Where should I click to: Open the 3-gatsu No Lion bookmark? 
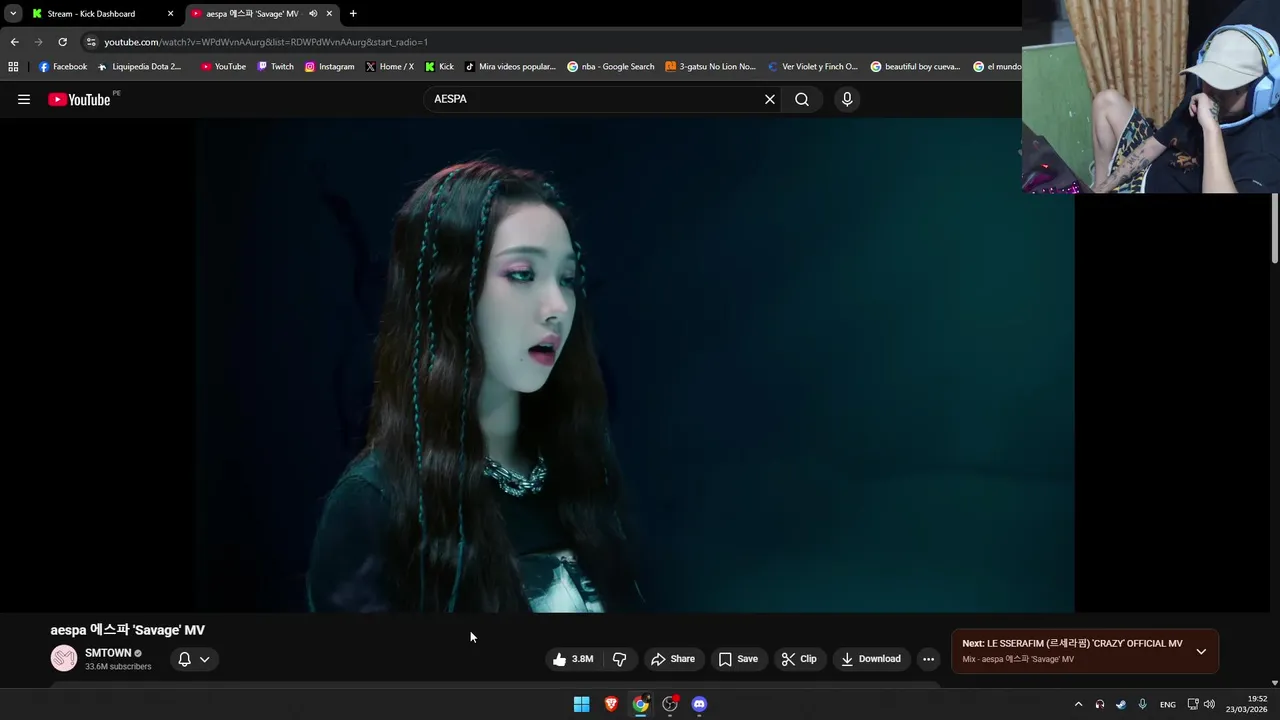710,67
